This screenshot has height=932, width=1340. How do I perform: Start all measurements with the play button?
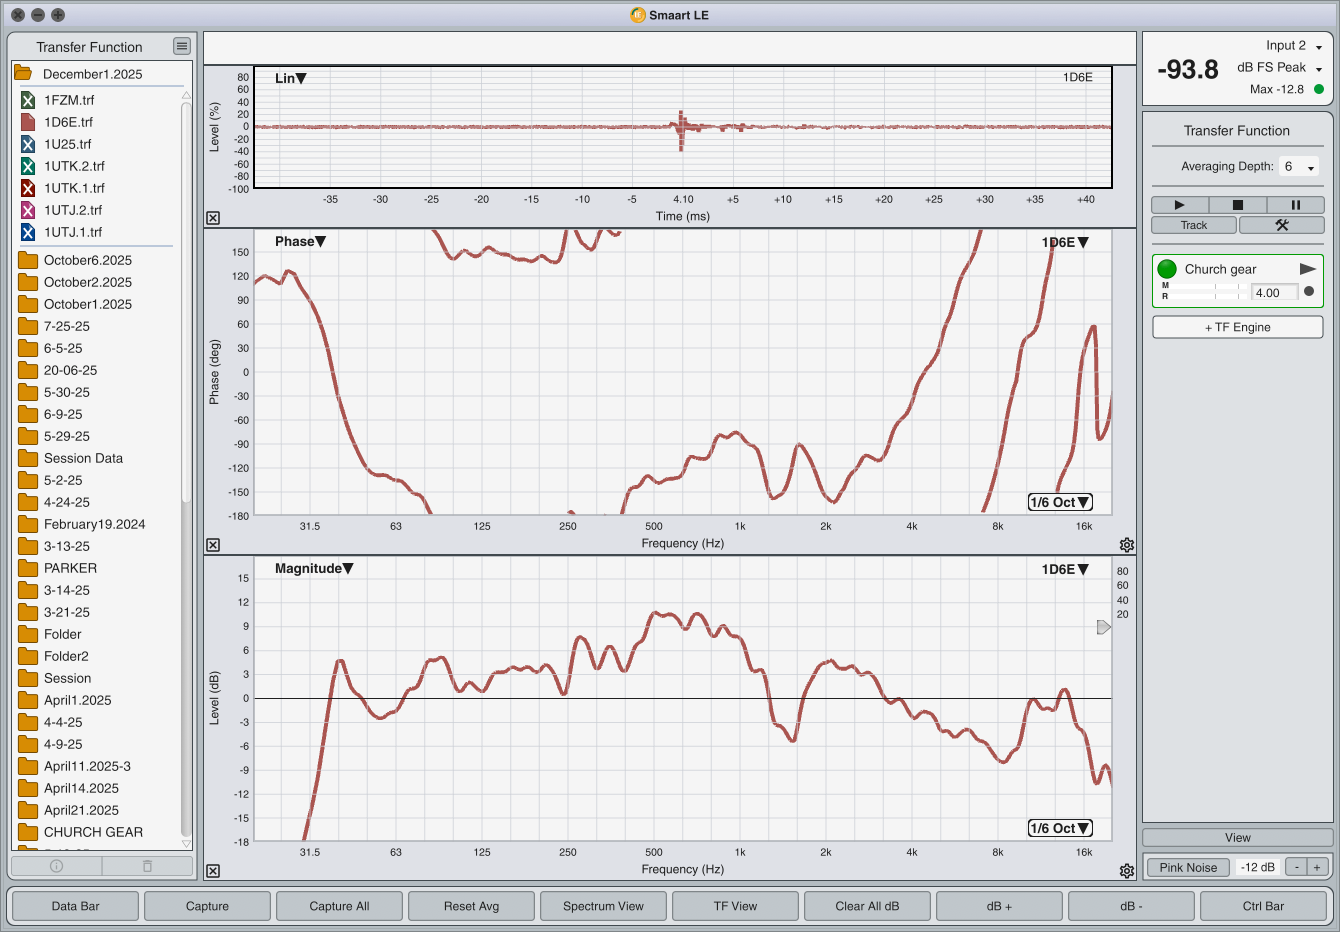click(1179, 205)
